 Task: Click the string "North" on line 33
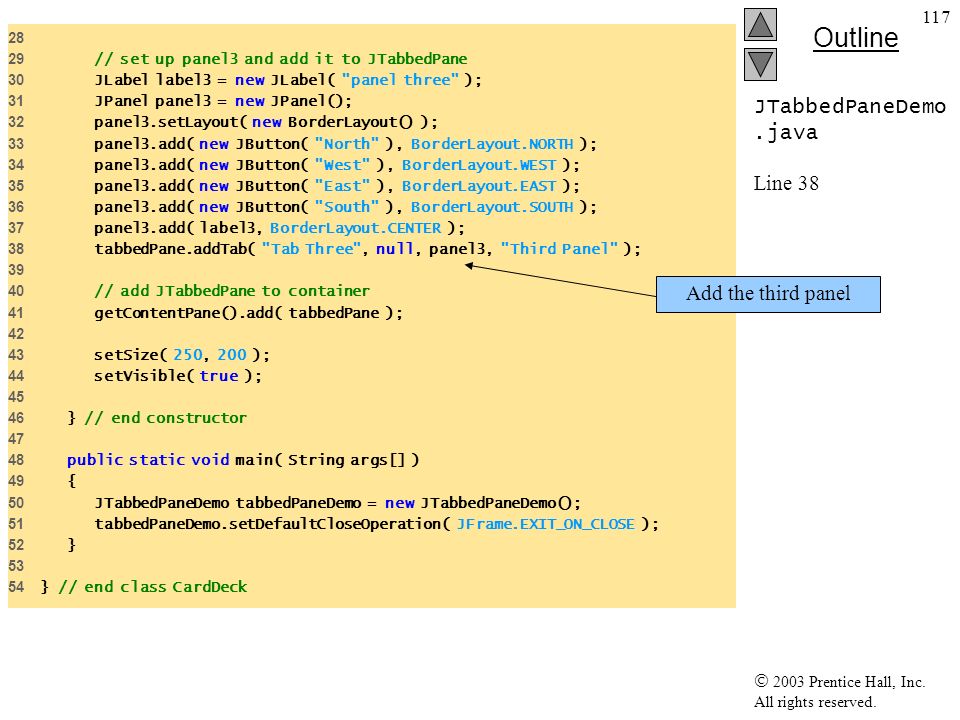347,144
